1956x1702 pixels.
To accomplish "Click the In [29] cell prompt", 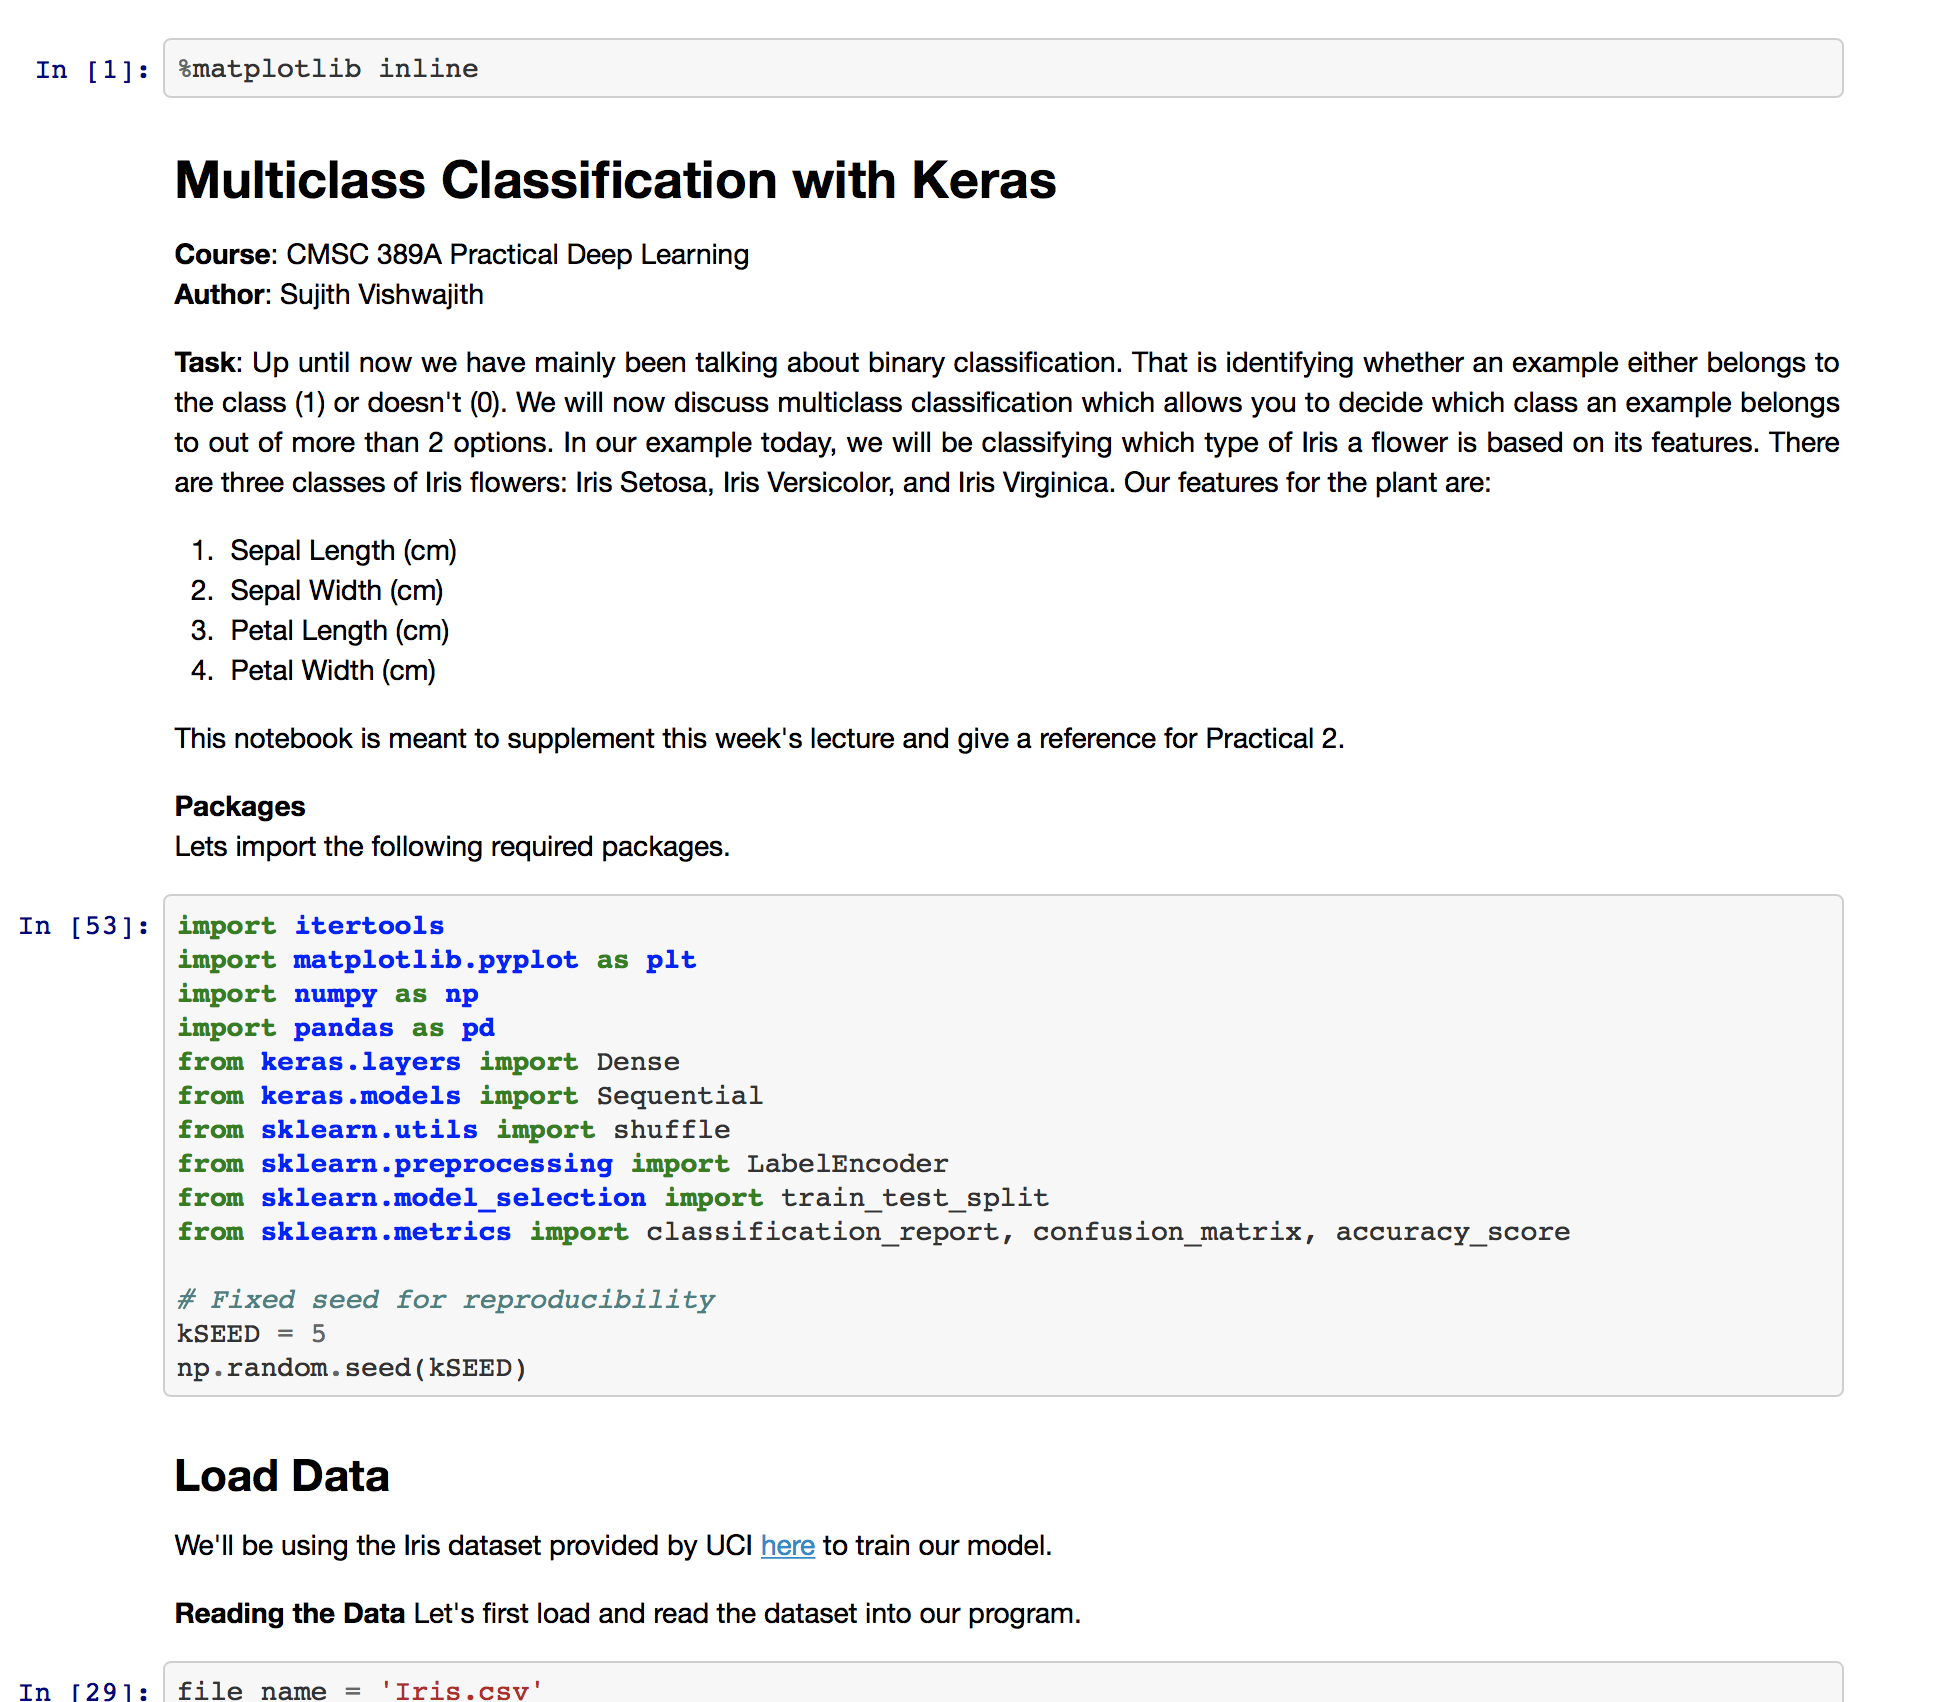I will pyautogui.click(x=84, y=1690).
